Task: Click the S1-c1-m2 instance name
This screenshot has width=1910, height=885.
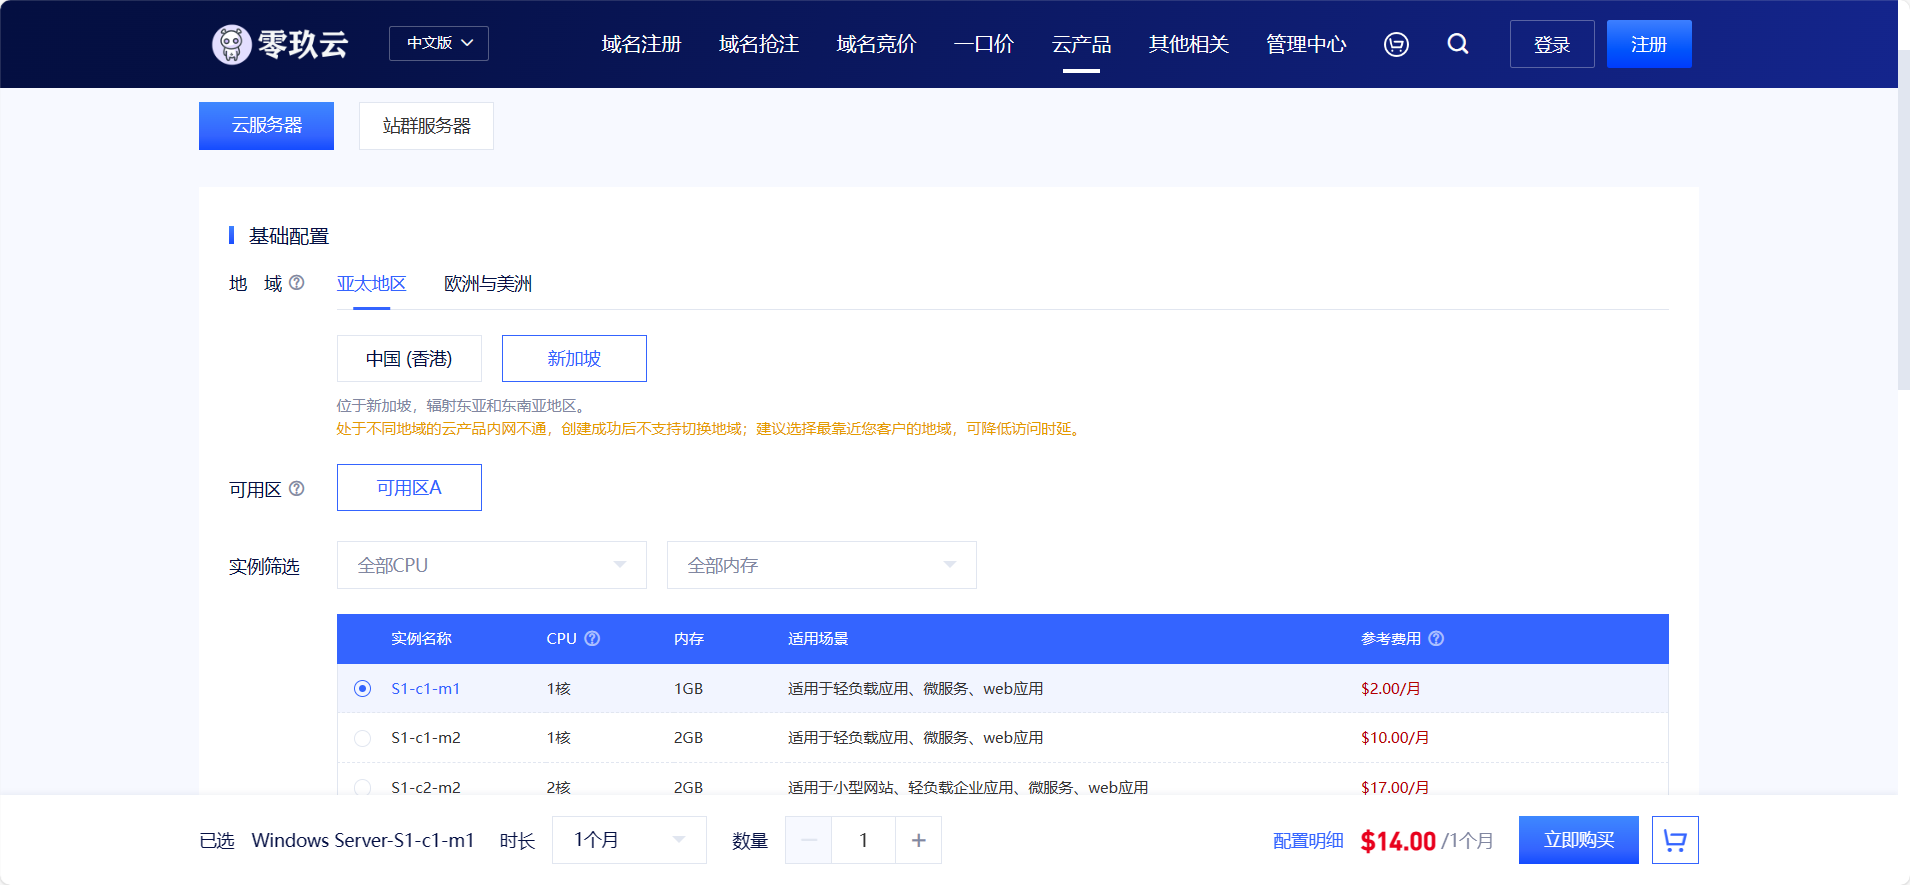Action: tap(426, 738)
